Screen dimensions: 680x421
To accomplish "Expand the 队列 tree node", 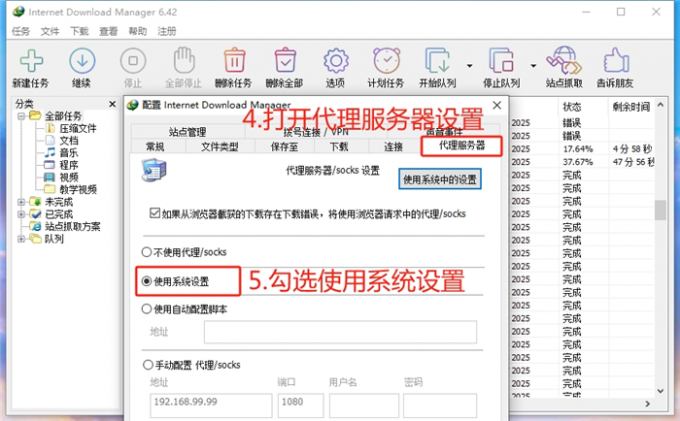I will (21, 238).
